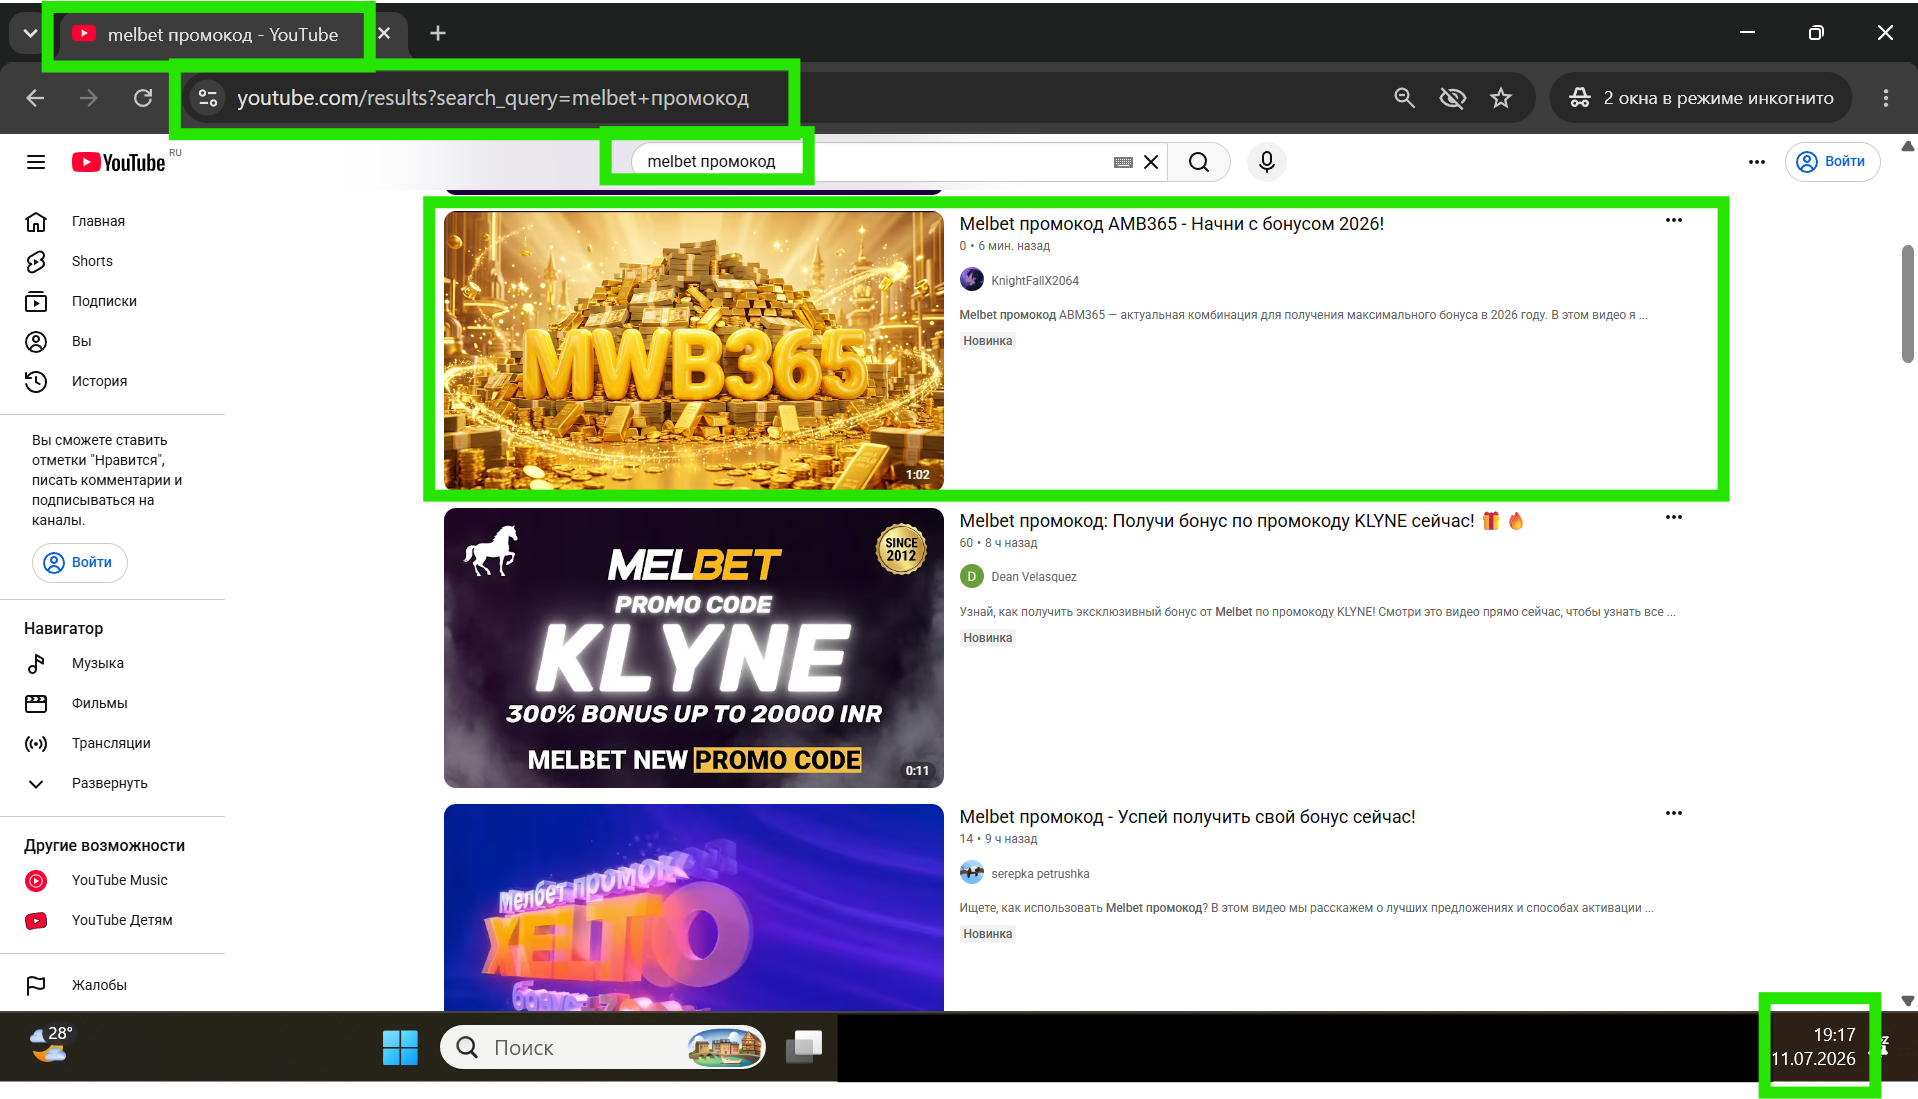Open the XELTO video thumbnail

(x=694, y=907)
